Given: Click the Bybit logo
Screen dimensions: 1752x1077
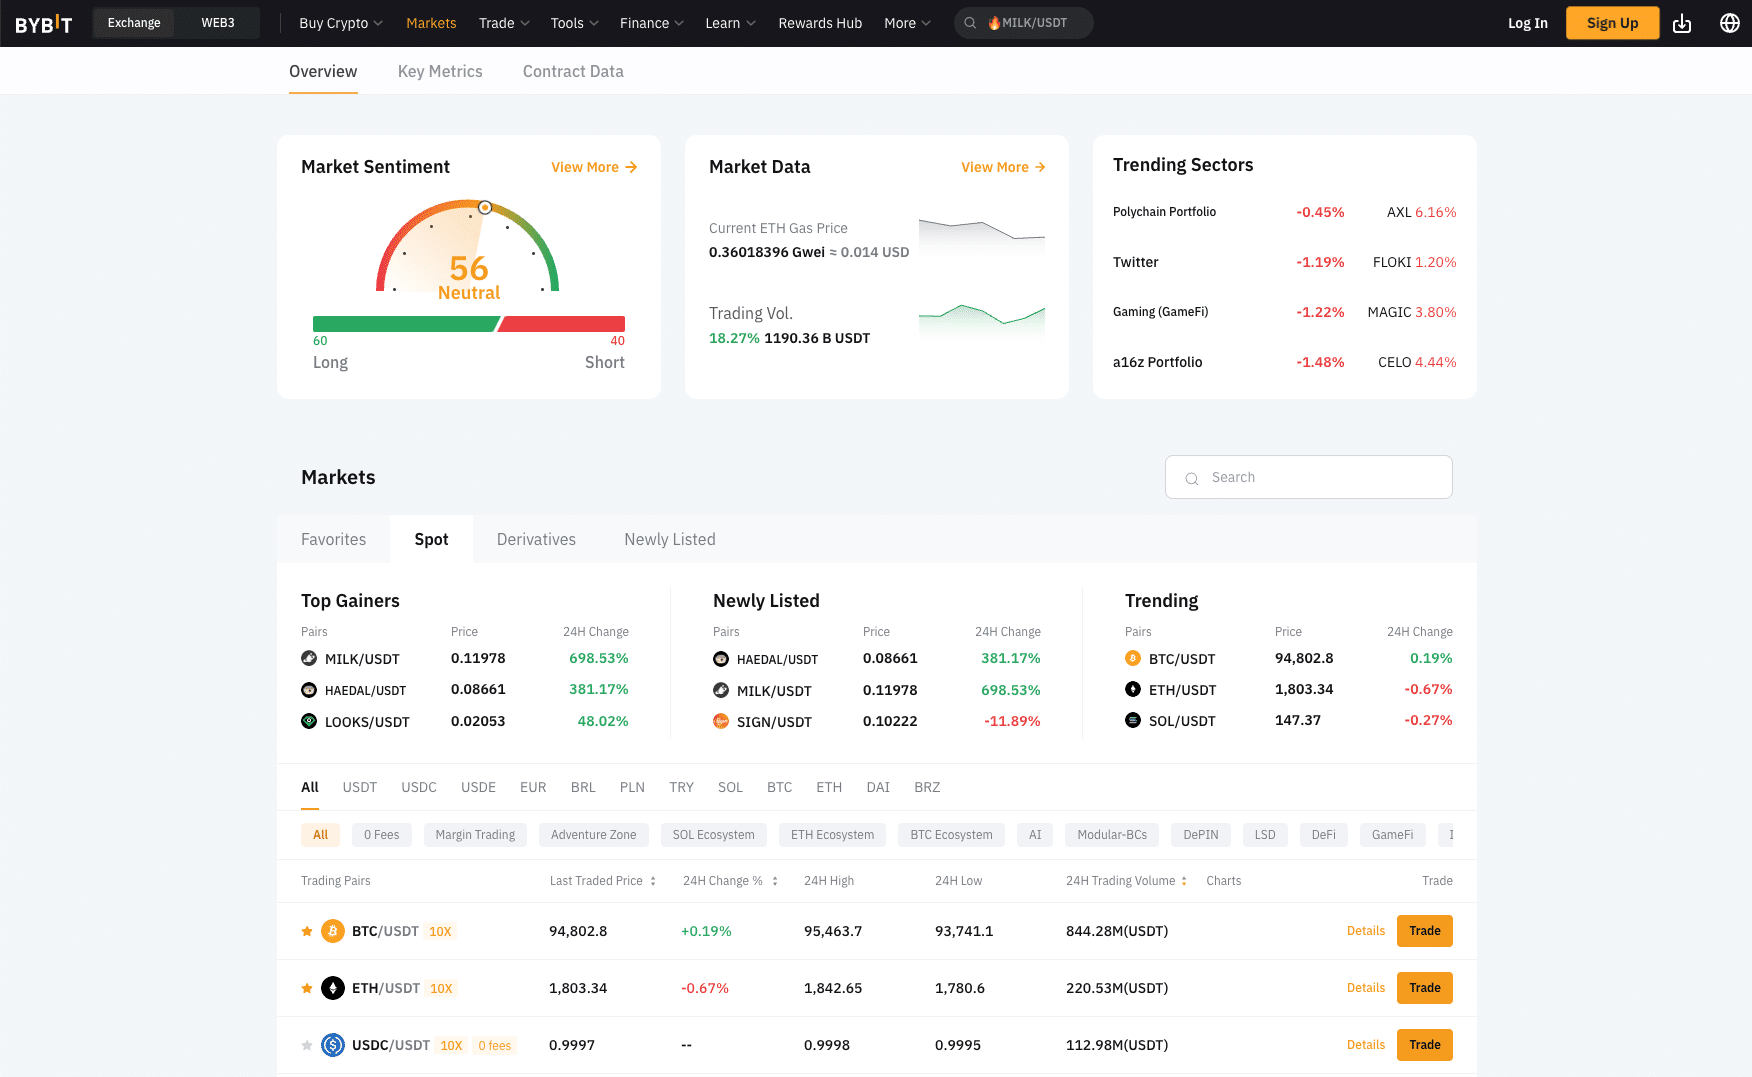Looking at the screenshot, I should pos(44,24).
